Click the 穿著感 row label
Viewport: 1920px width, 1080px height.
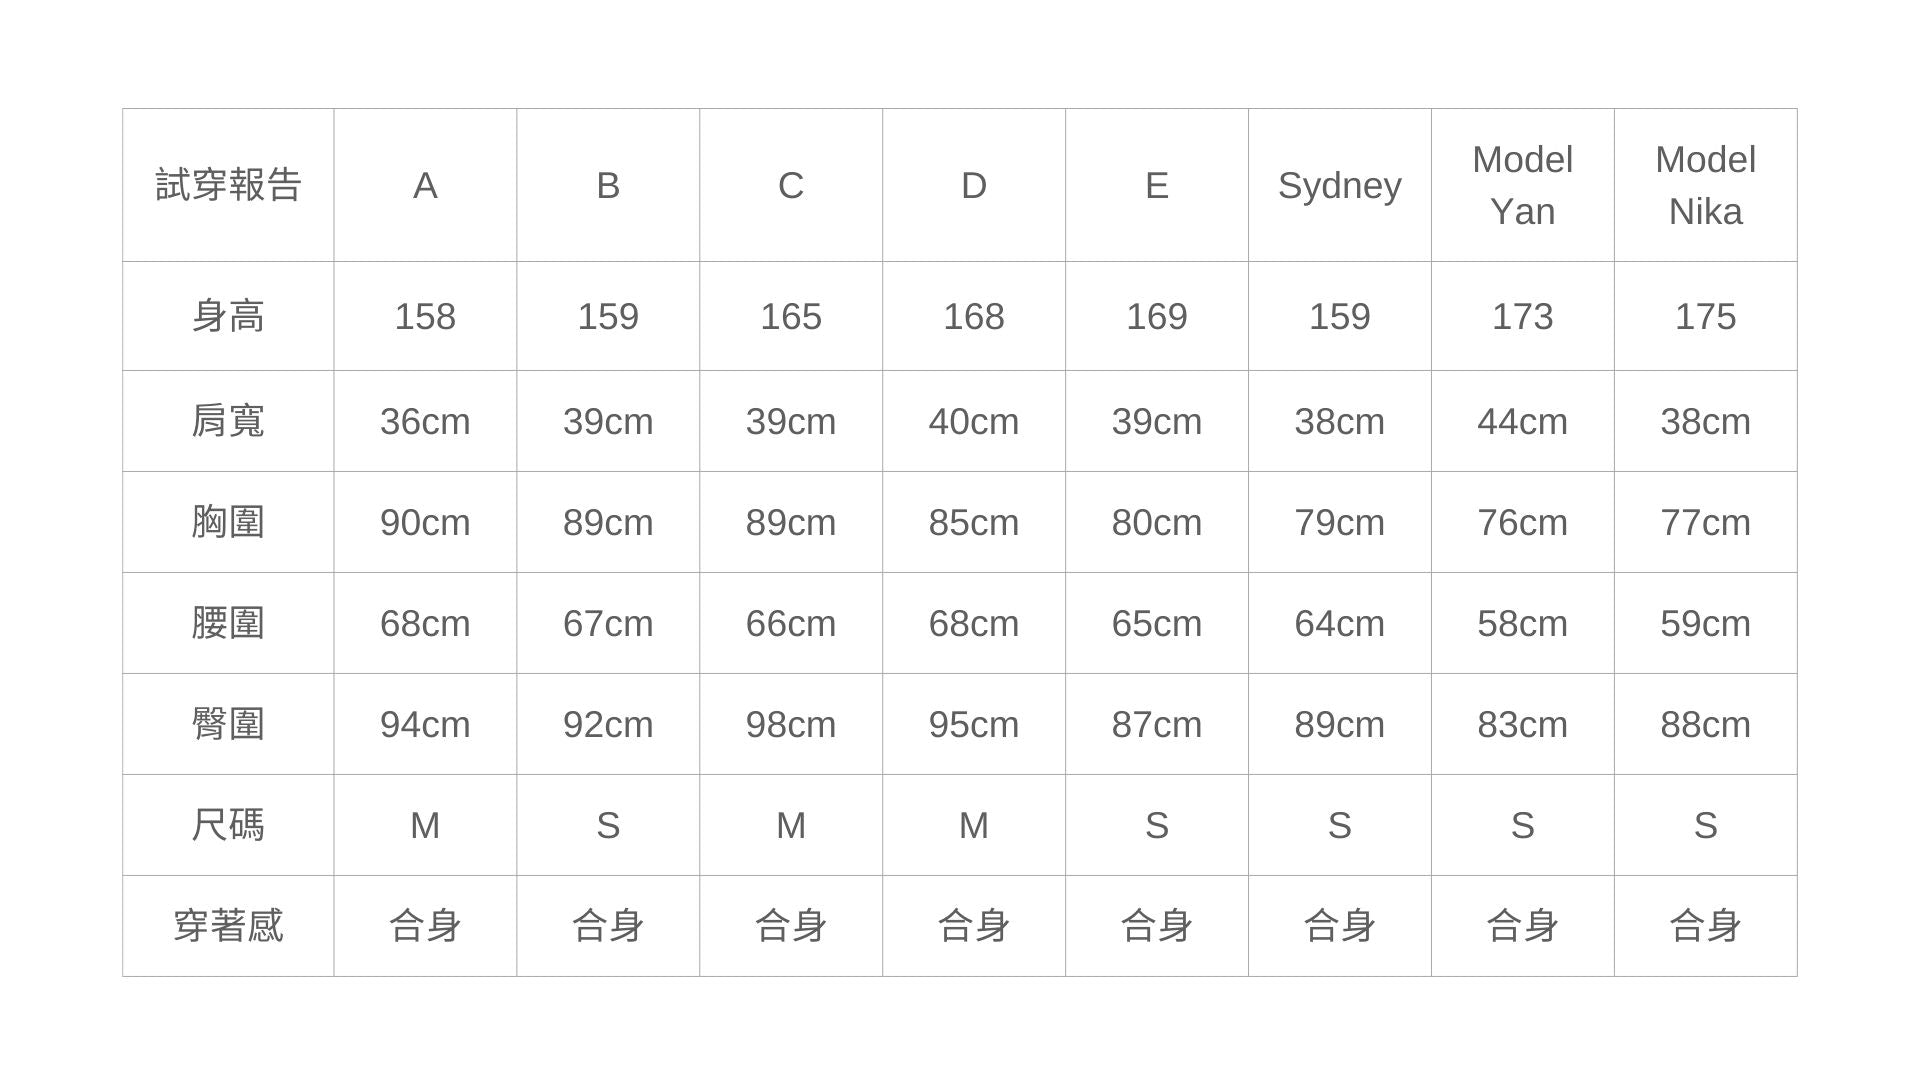click(228, 925)
